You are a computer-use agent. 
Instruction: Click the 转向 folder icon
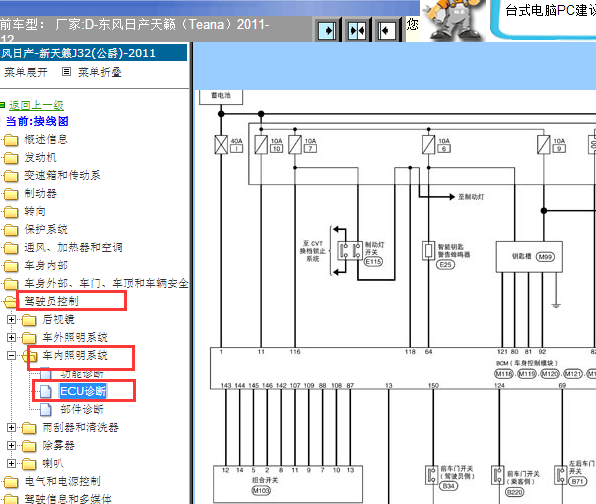(11, 212)
